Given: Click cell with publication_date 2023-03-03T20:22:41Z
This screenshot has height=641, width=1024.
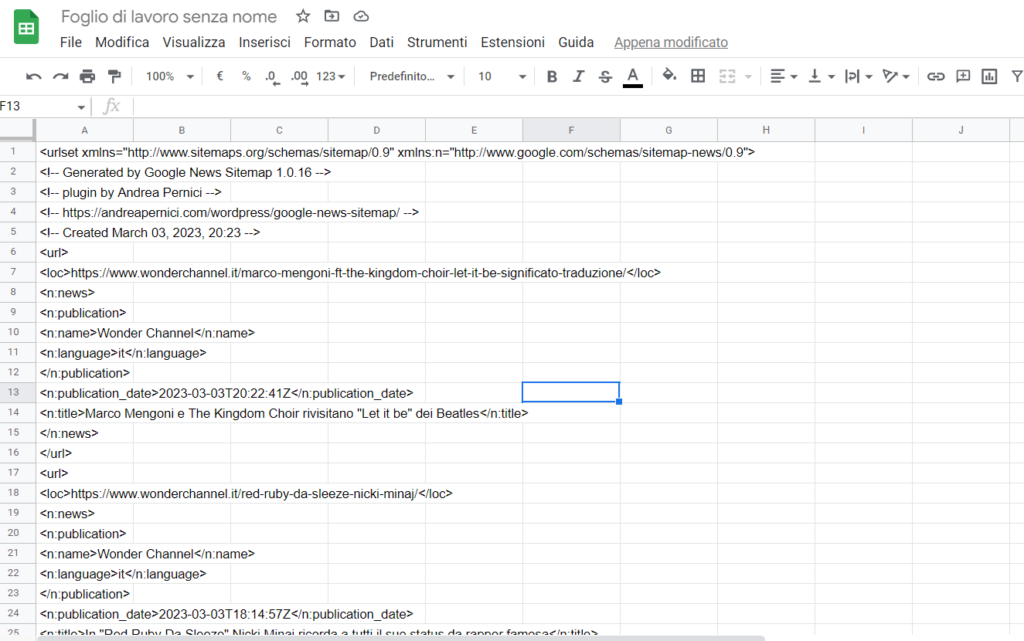Looking at the screenshot, I should point(84,393).
